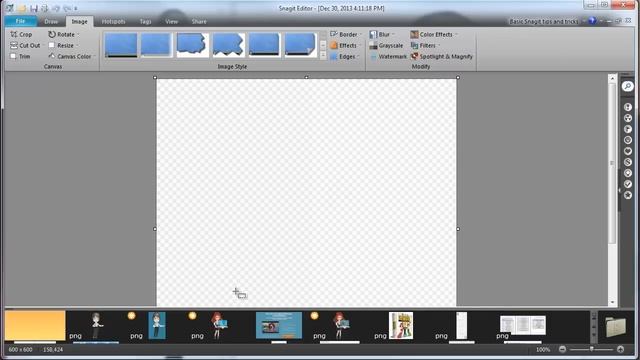640x360 pixels.
Task: Choose the Trim canvas option
Action: pyautogui.click(x=20, y=57)
